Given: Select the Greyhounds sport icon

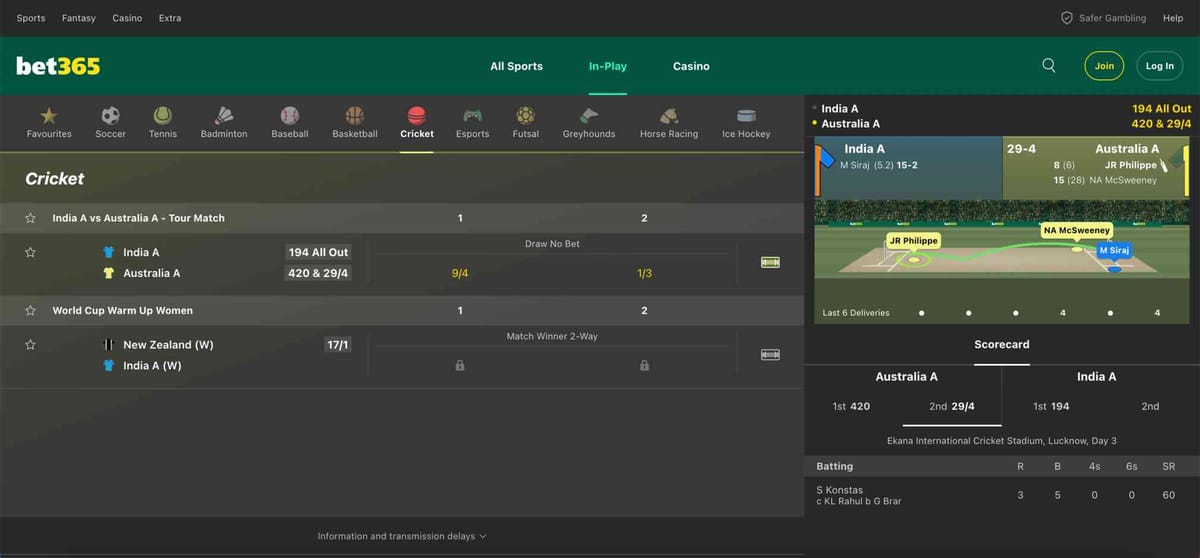Looking at the screenshot, I should [x=589, y=116].
